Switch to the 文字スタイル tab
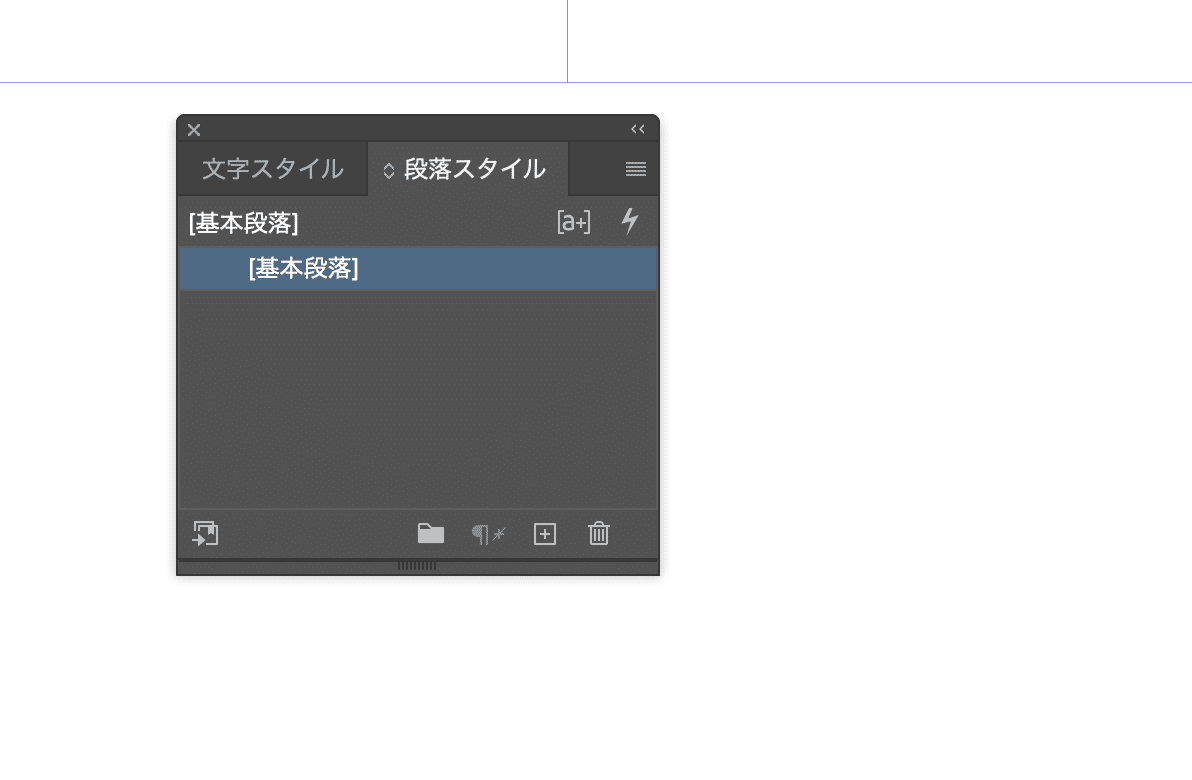Image resolution: width=1192 pixels, height=780 pixels. pyautogui.click(x=272, y=169)
